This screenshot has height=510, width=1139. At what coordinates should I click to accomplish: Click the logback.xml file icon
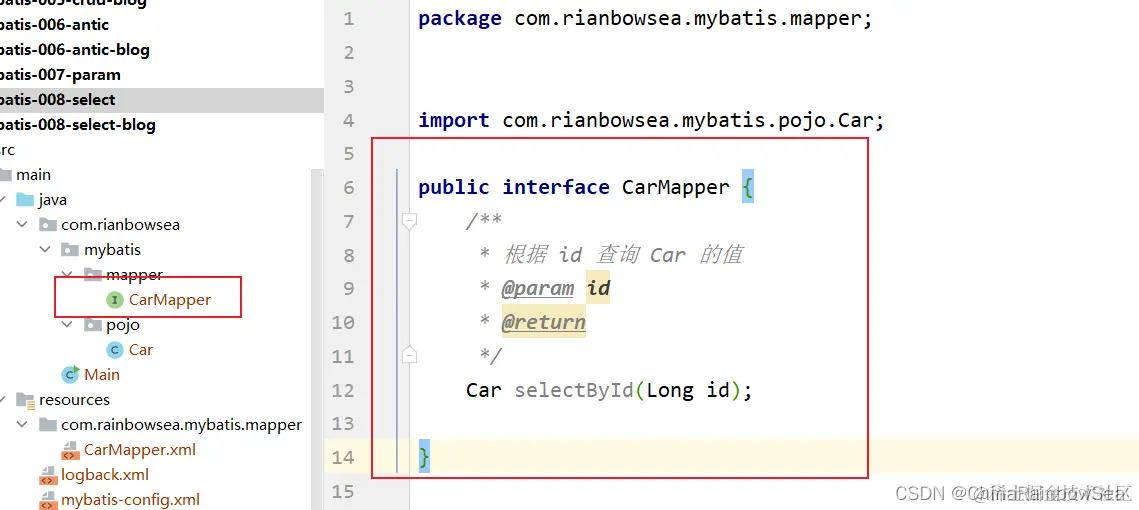click(48, 476)
